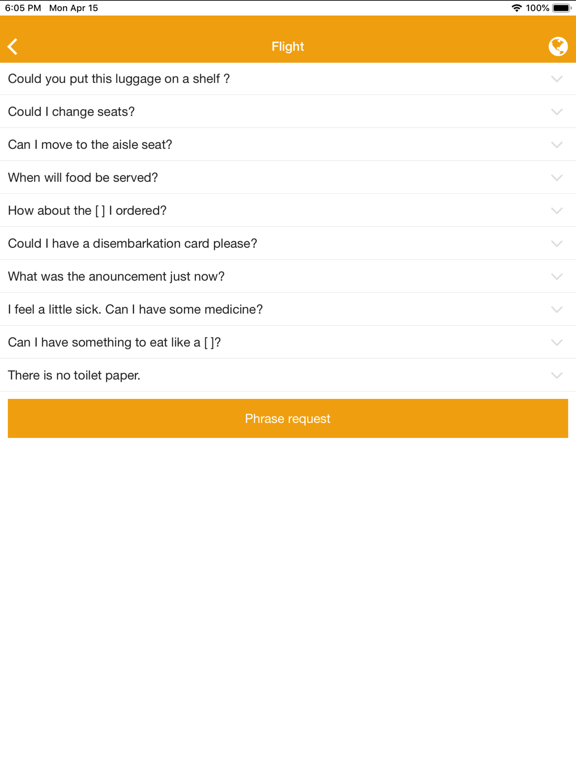
Task: Open the globe language icon
Action: (x=558, y=47)
